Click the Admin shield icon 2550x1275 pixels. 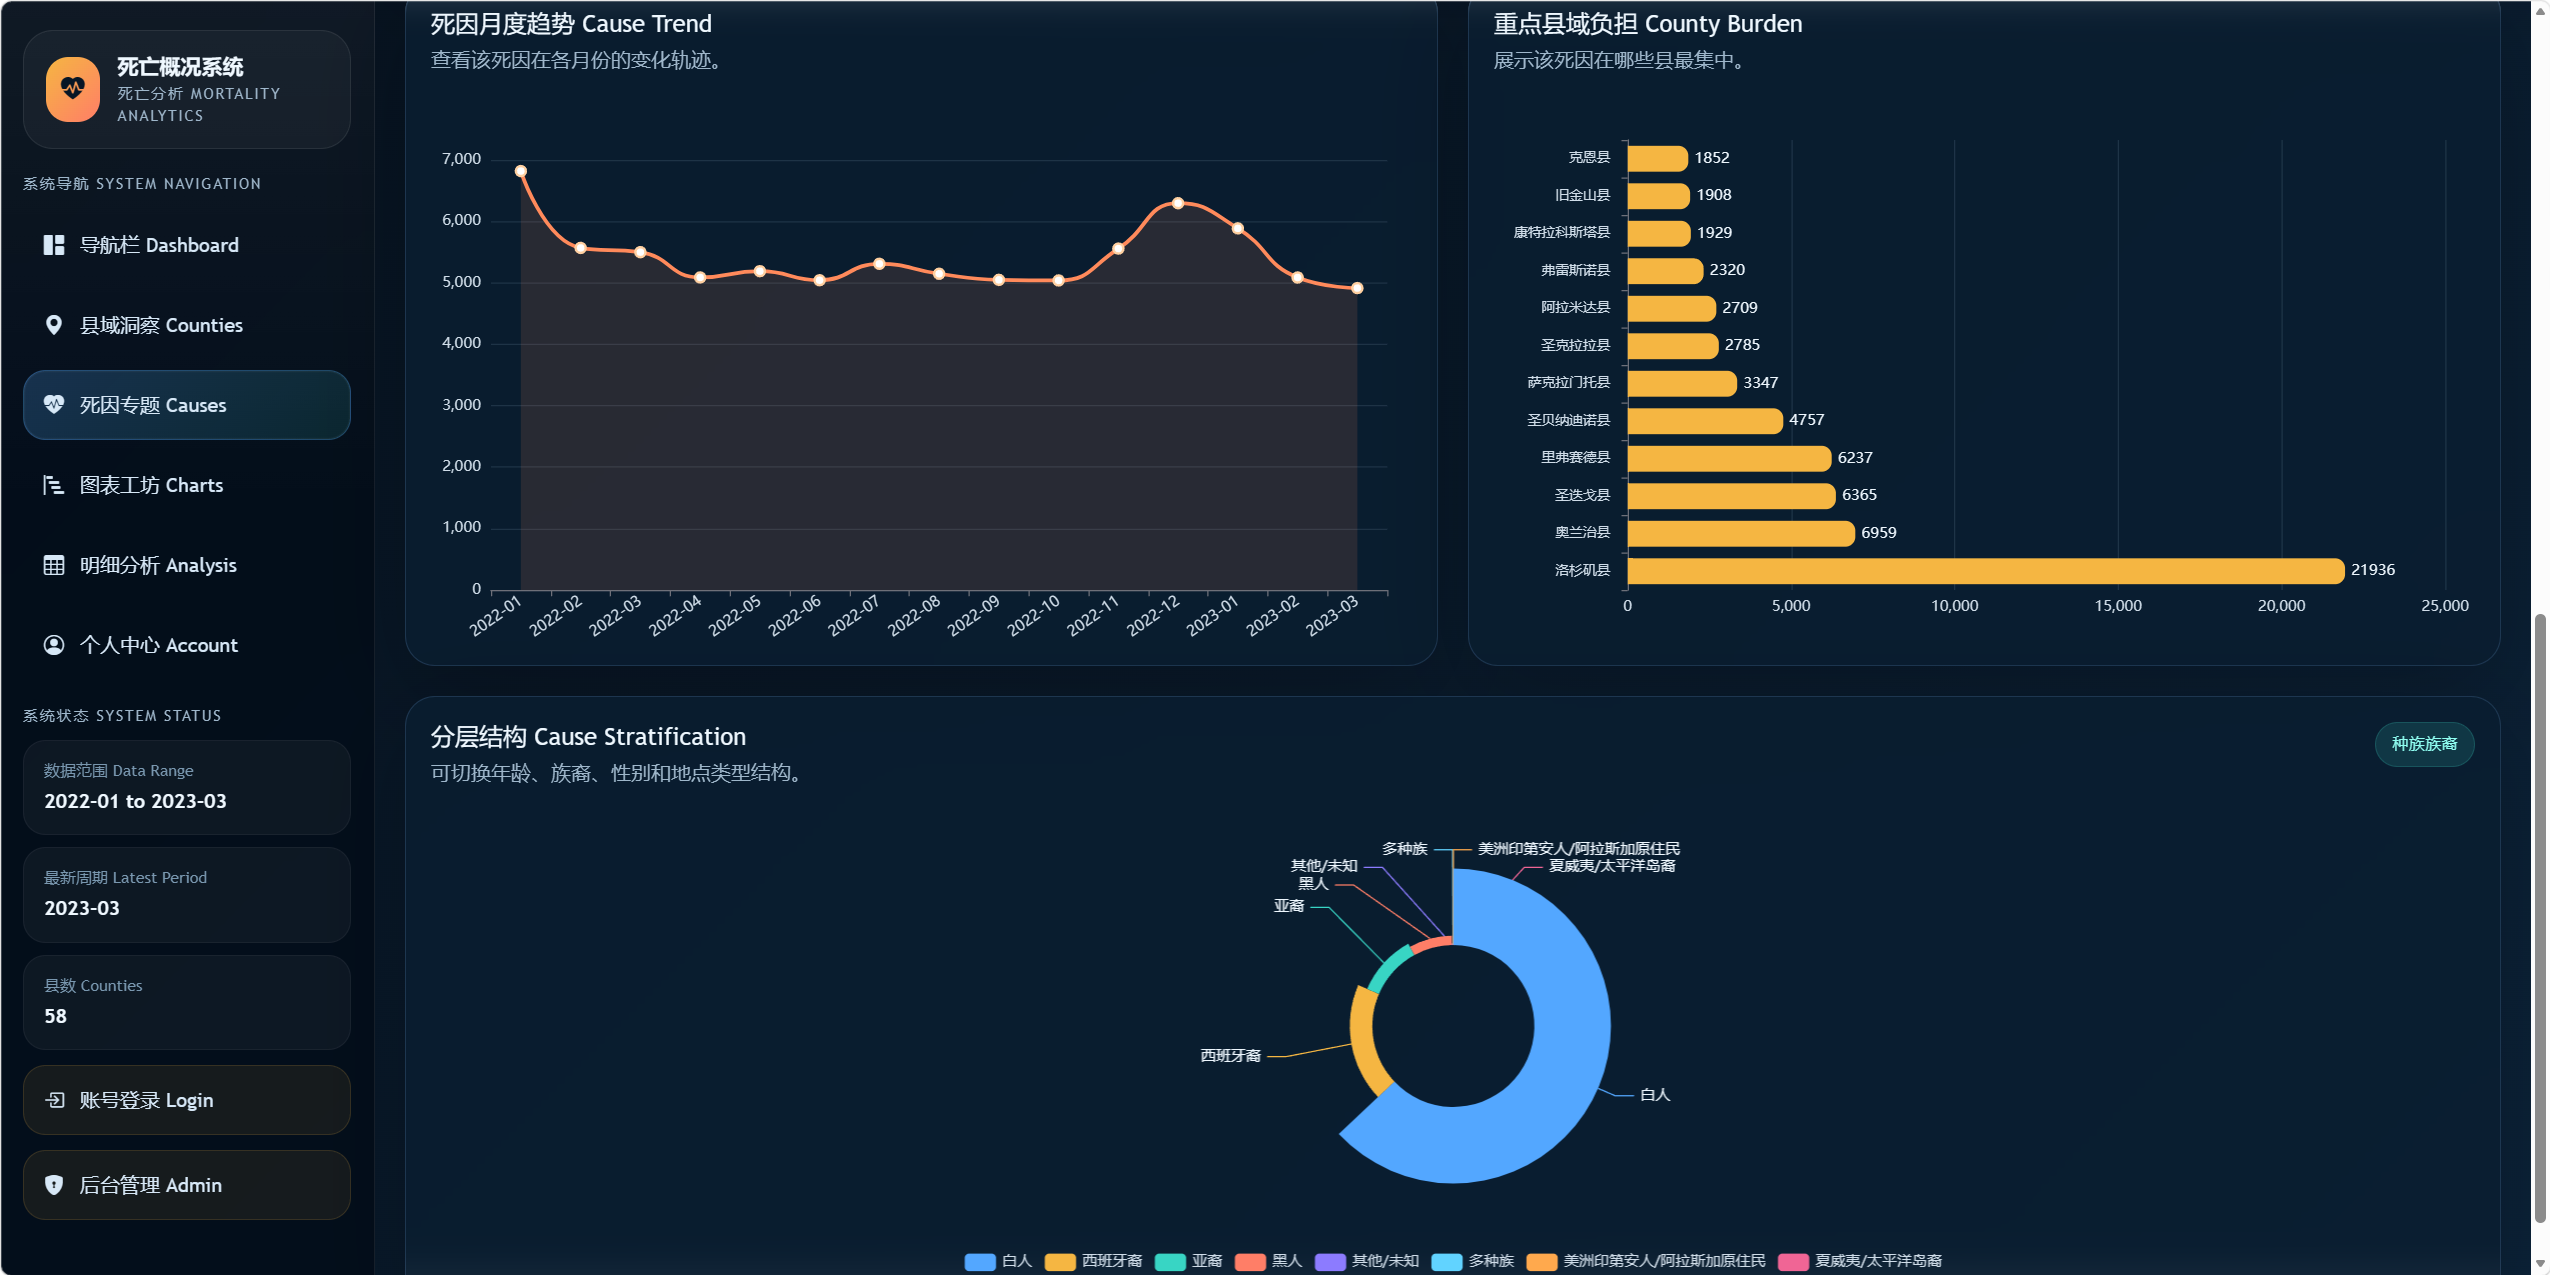[x=54, y=1185]
